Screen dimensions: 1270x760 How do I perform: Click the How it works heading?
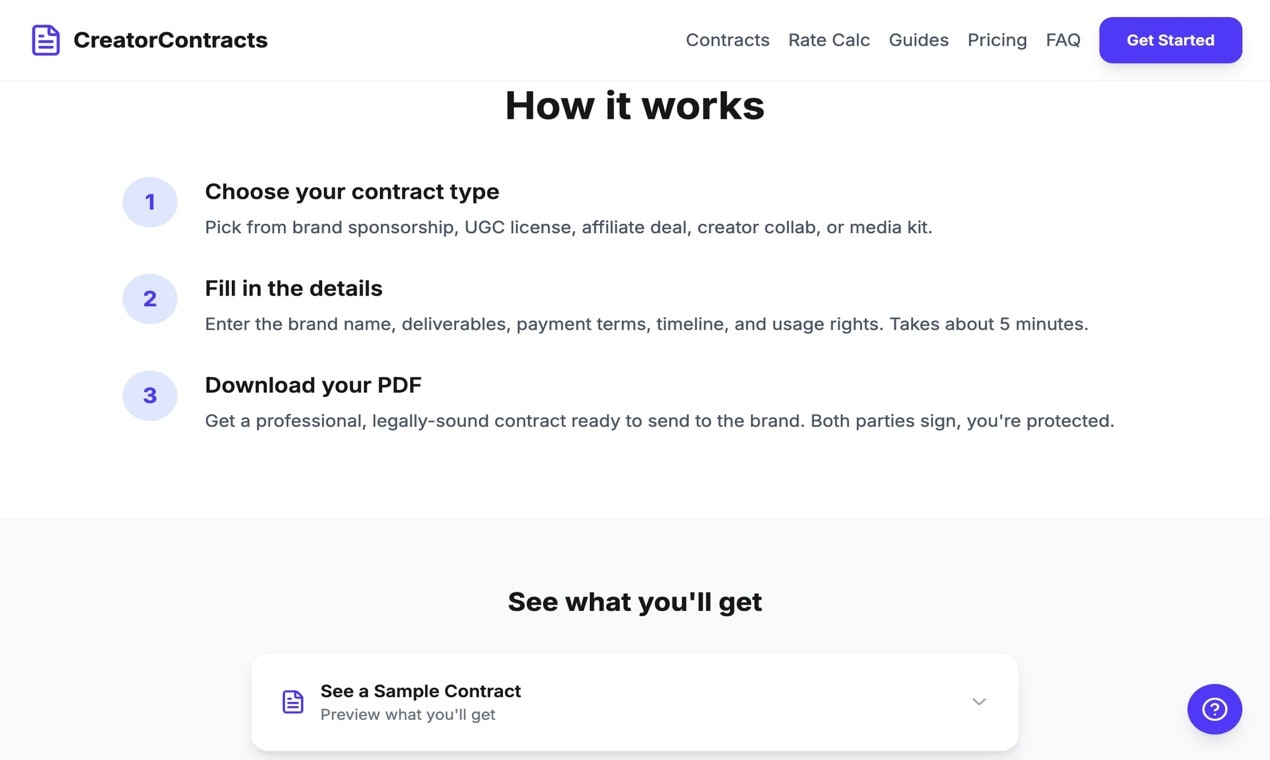point(634,105)
